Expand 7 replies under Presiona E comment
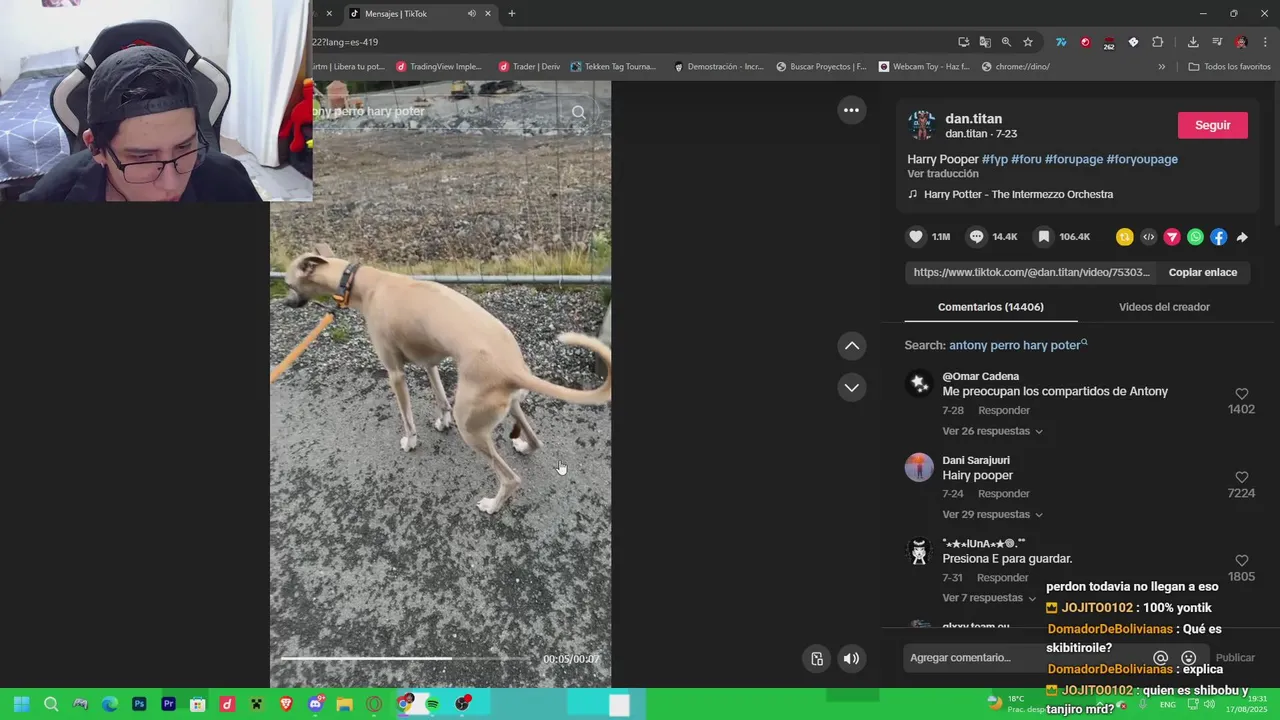1280x720 pixels. 989,598
